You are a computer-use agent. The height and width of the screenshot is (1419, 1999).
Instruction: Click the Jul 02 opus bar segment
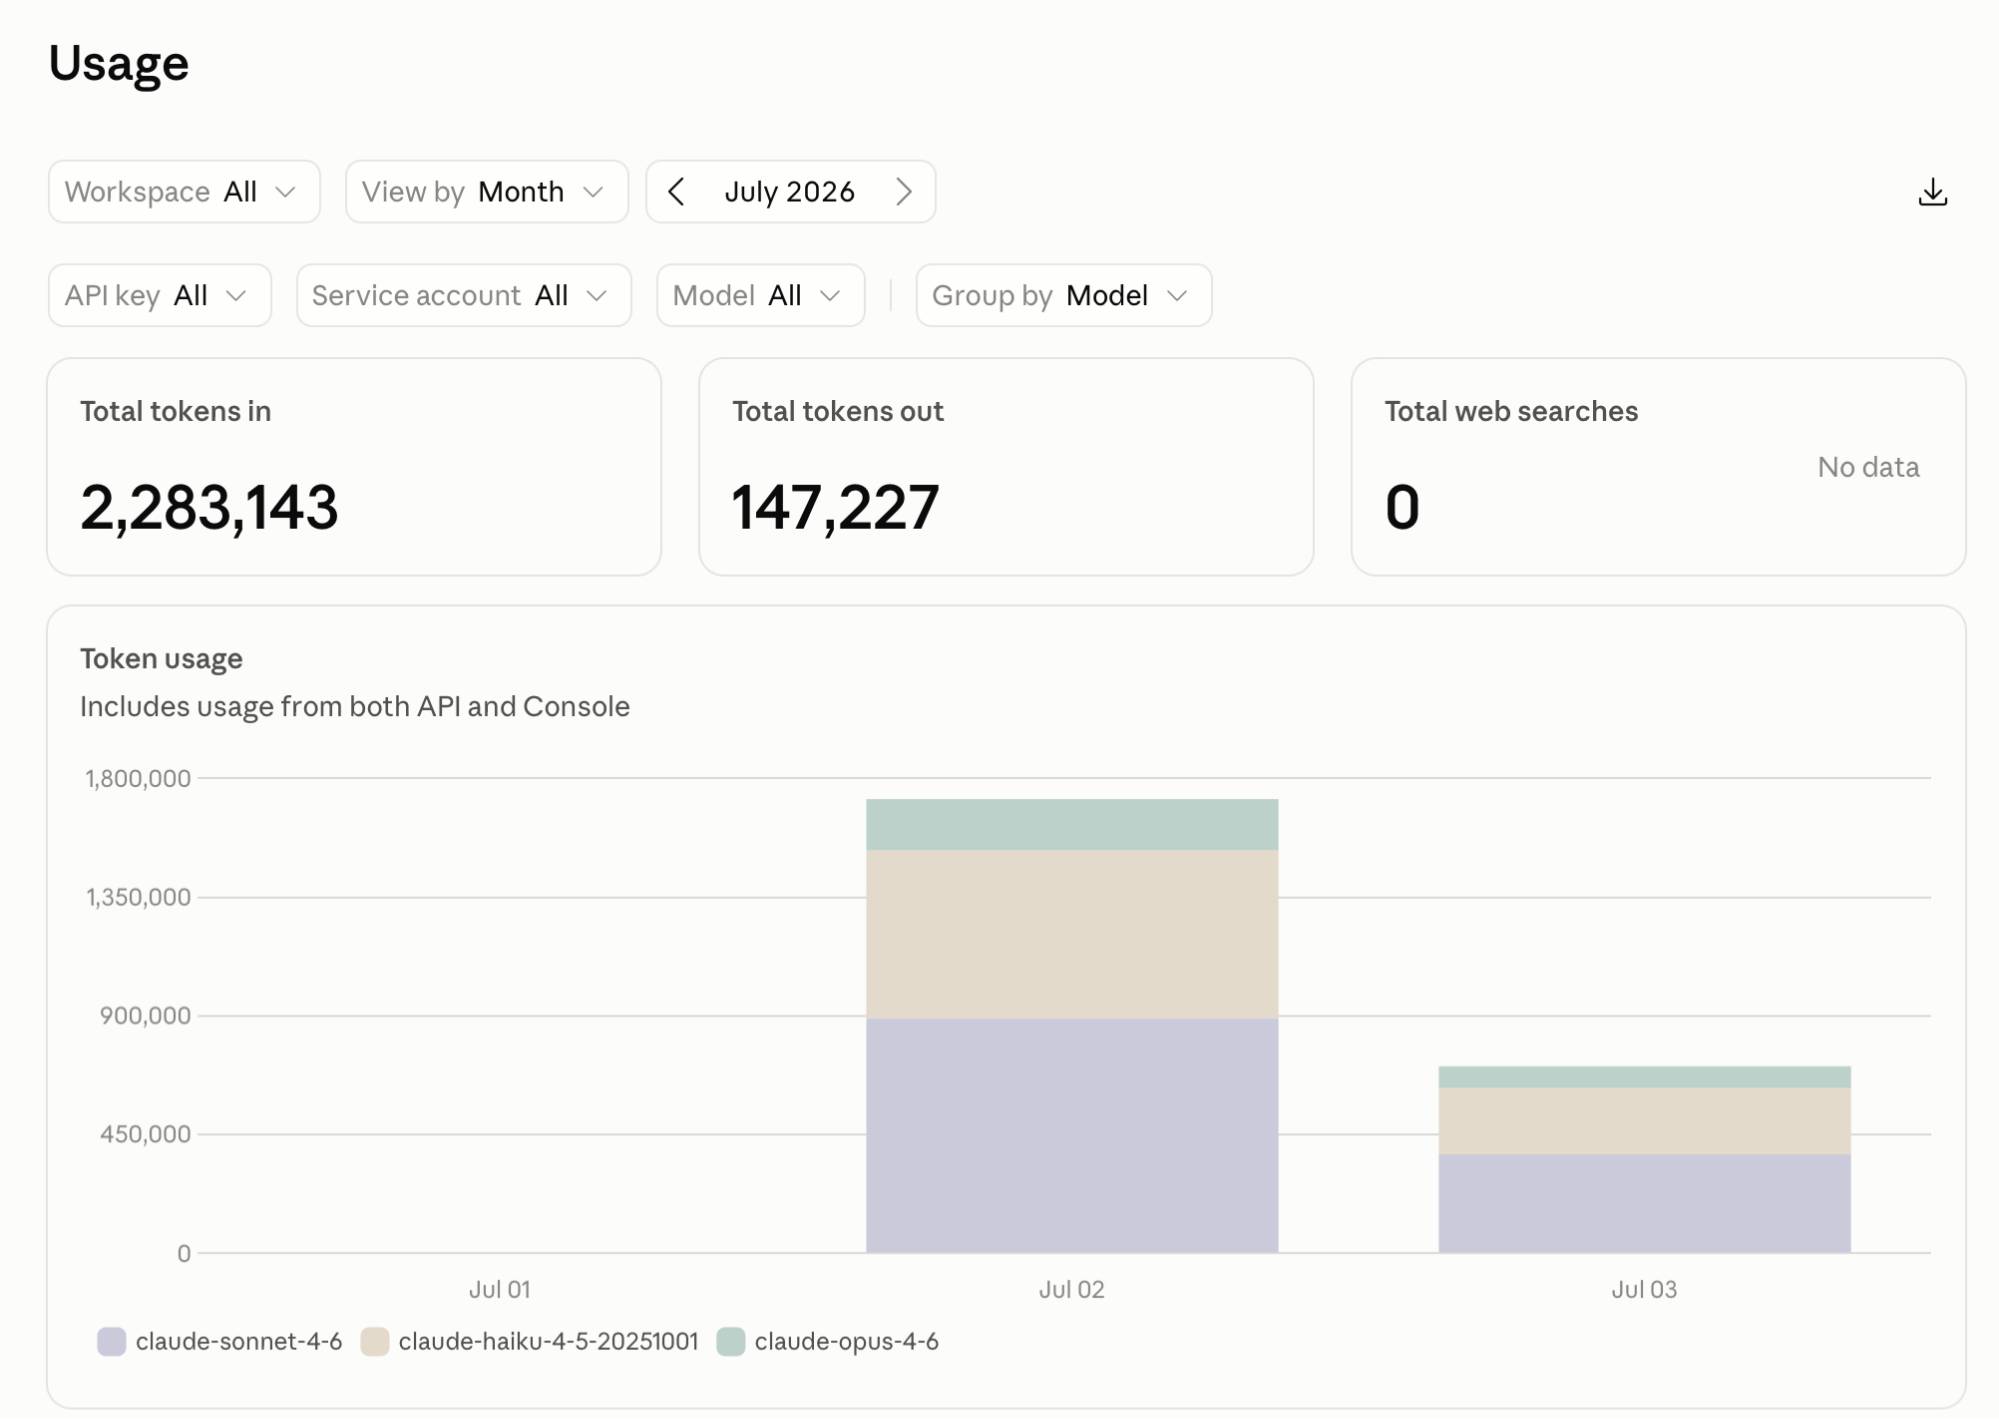click(x=1072, y=824)
